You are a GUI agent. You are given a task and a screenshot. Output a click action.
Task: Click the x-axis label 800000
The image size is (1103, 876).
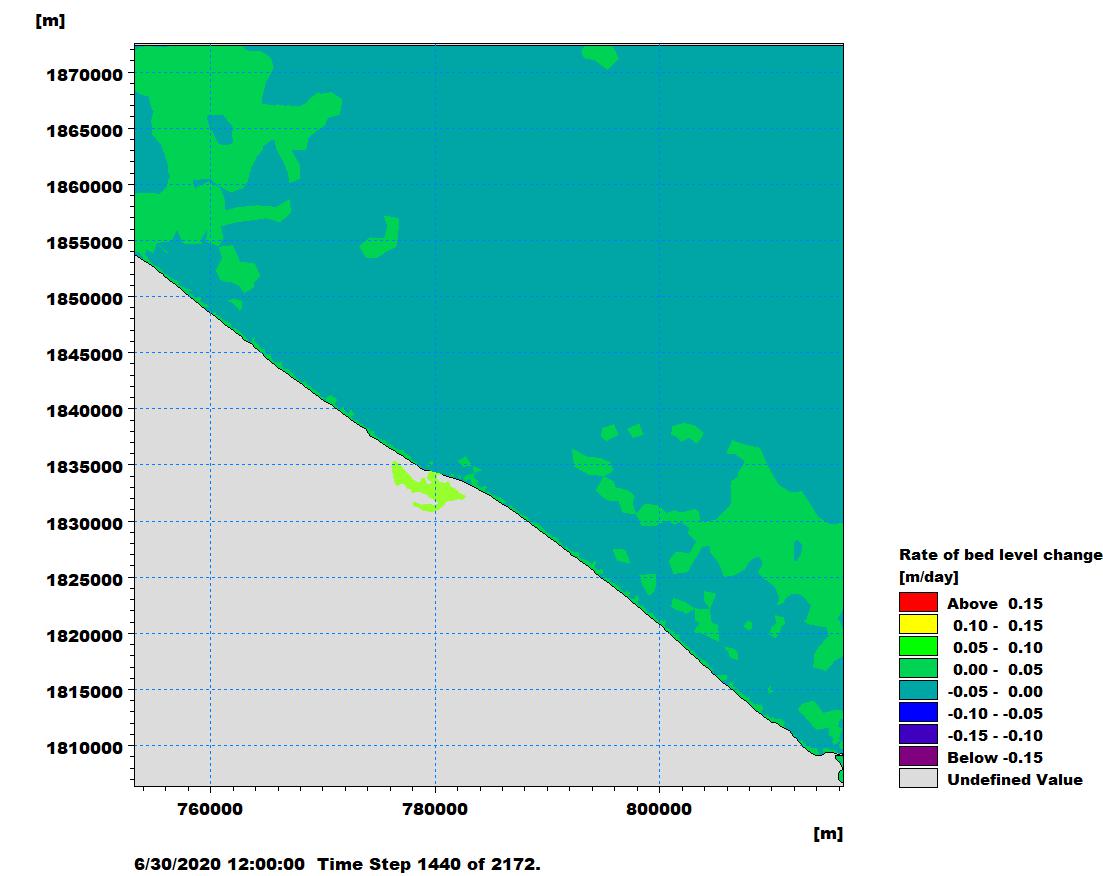[659, 809]
